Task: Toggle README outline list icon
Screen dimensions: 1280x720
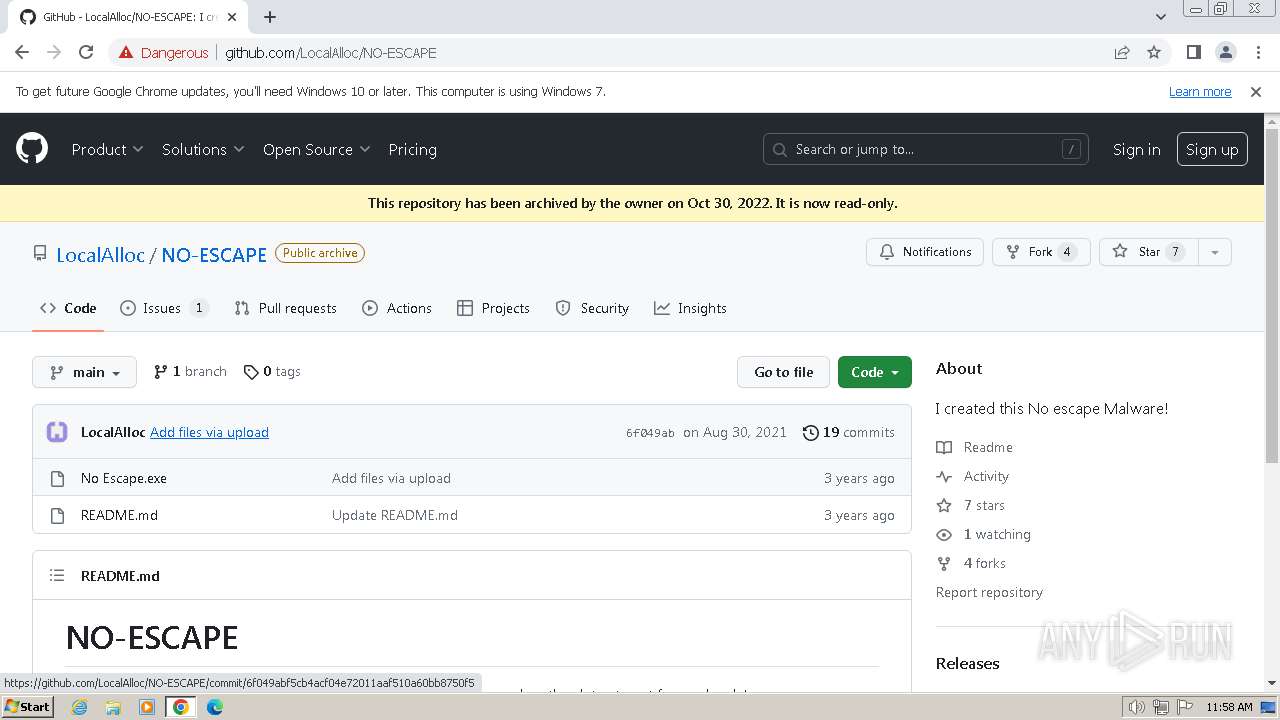Action: point(57,575)
